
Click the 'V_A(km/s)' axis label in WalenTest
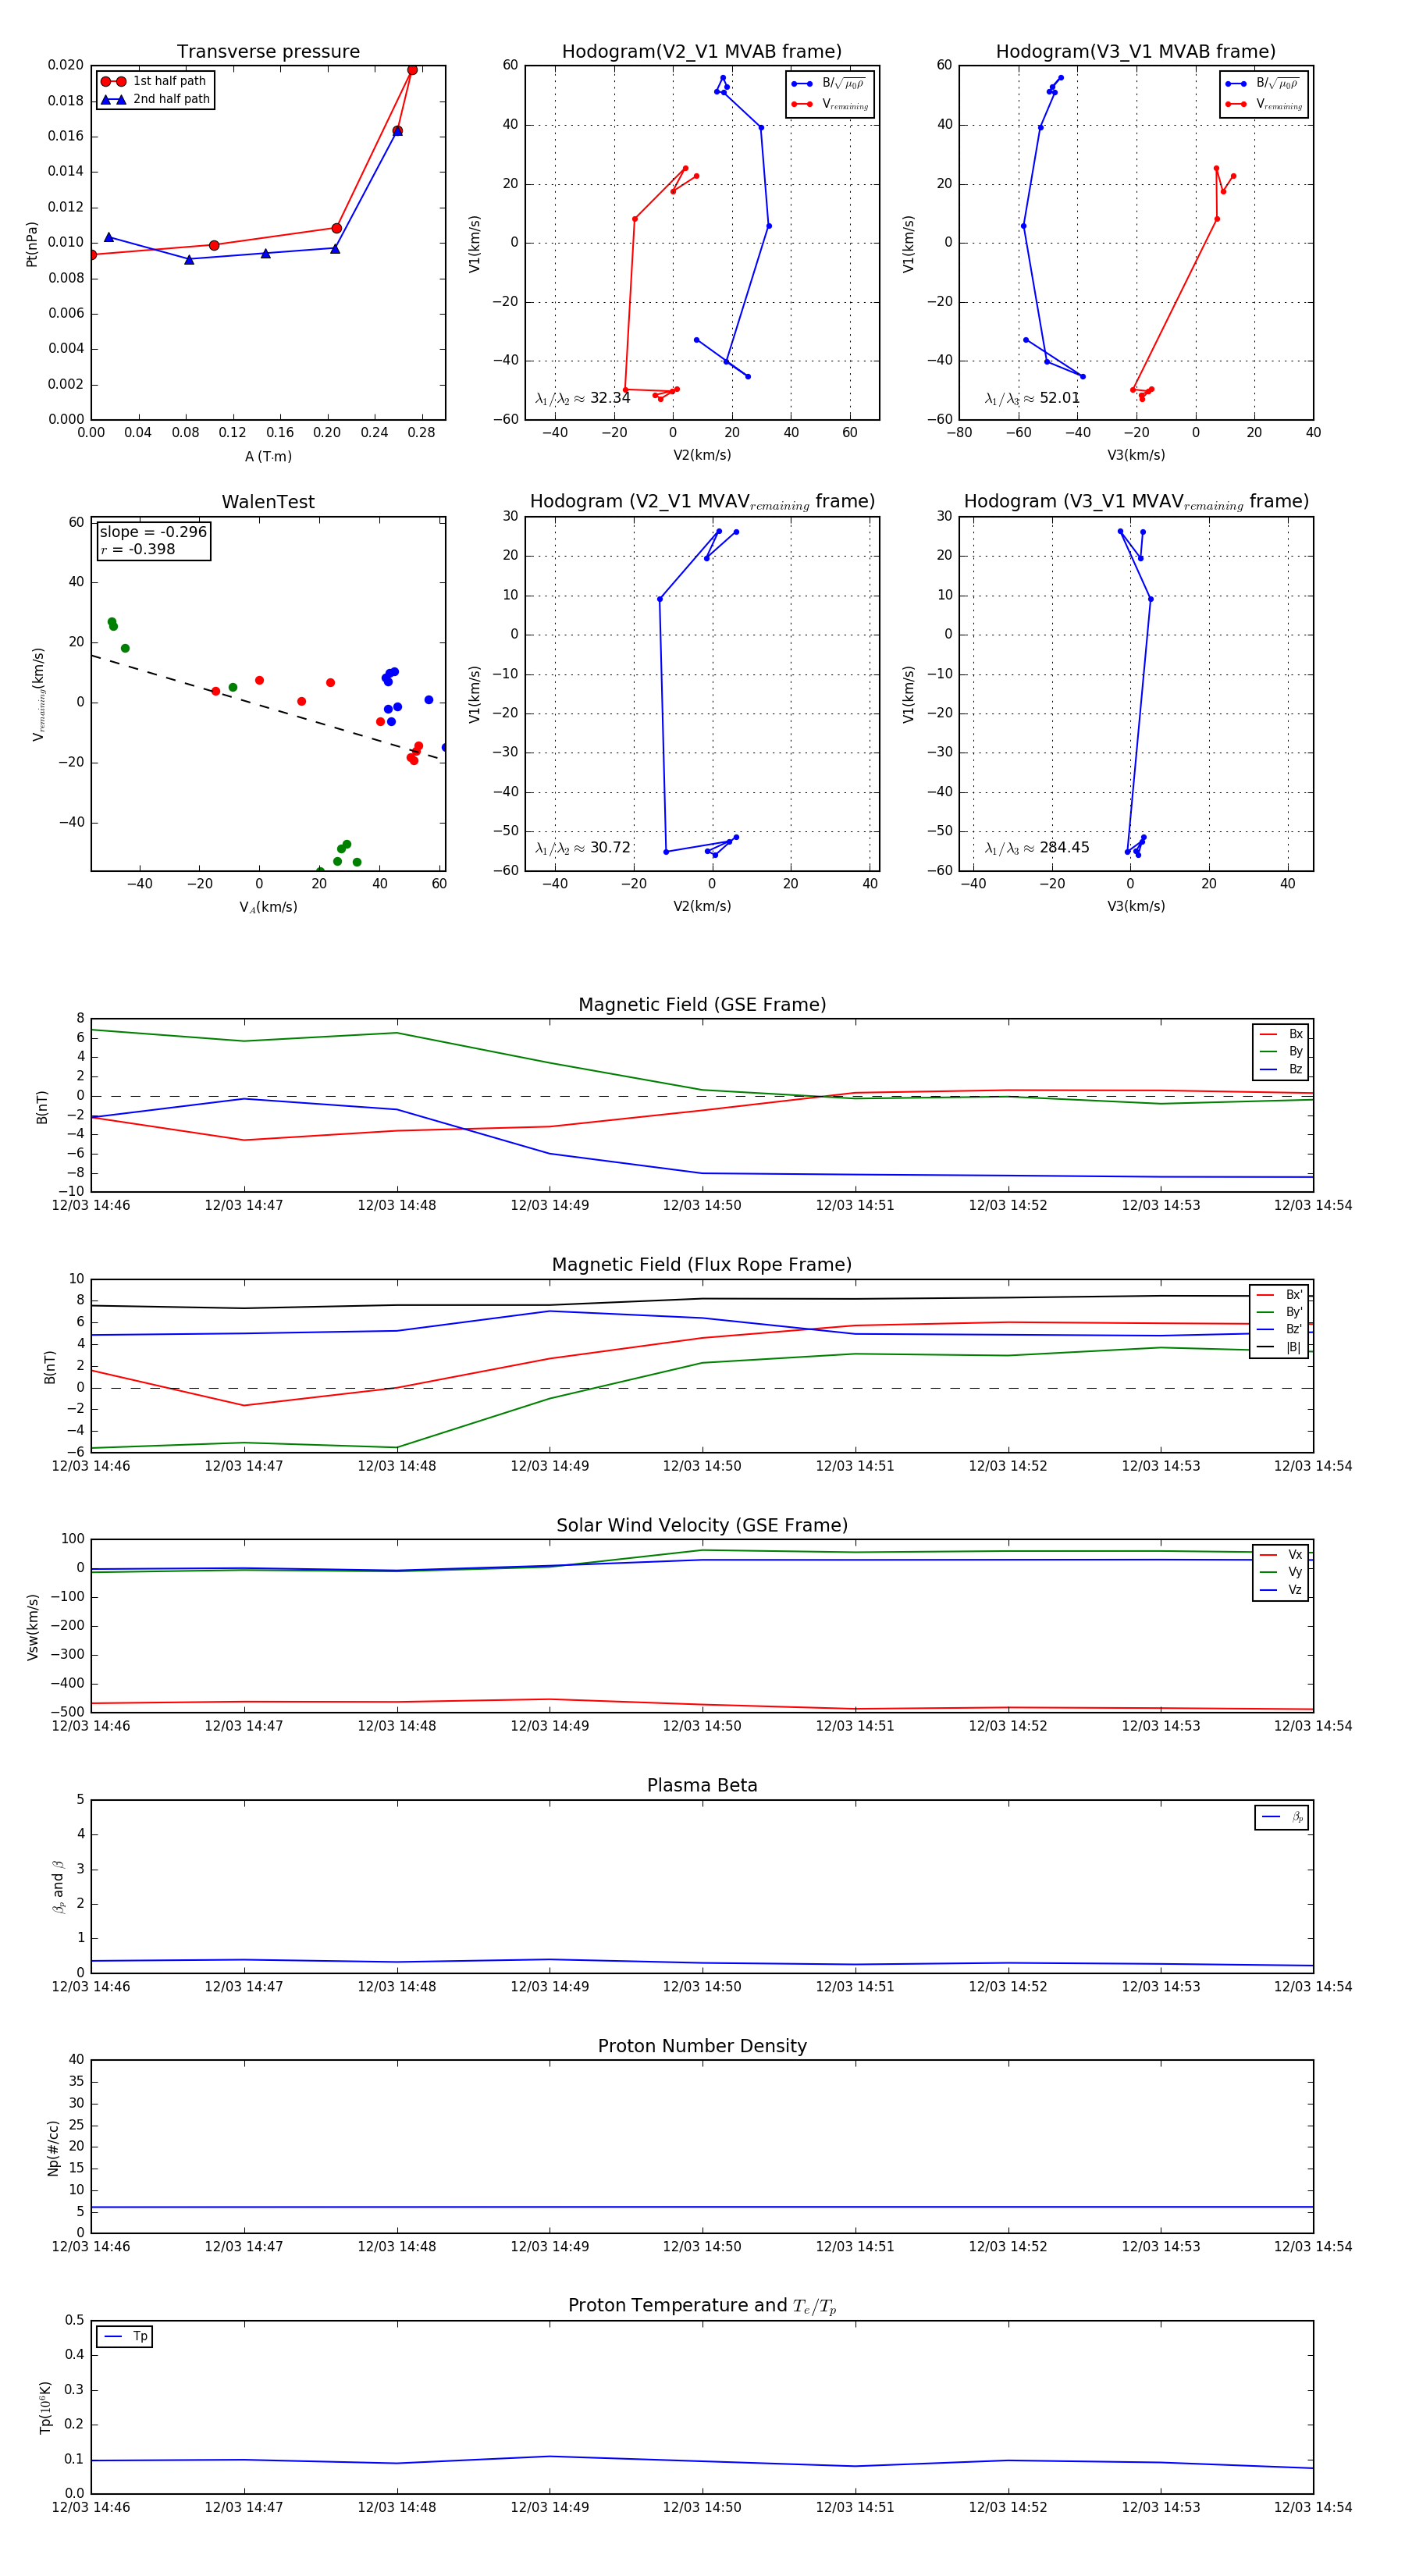[x=268, y=907]
